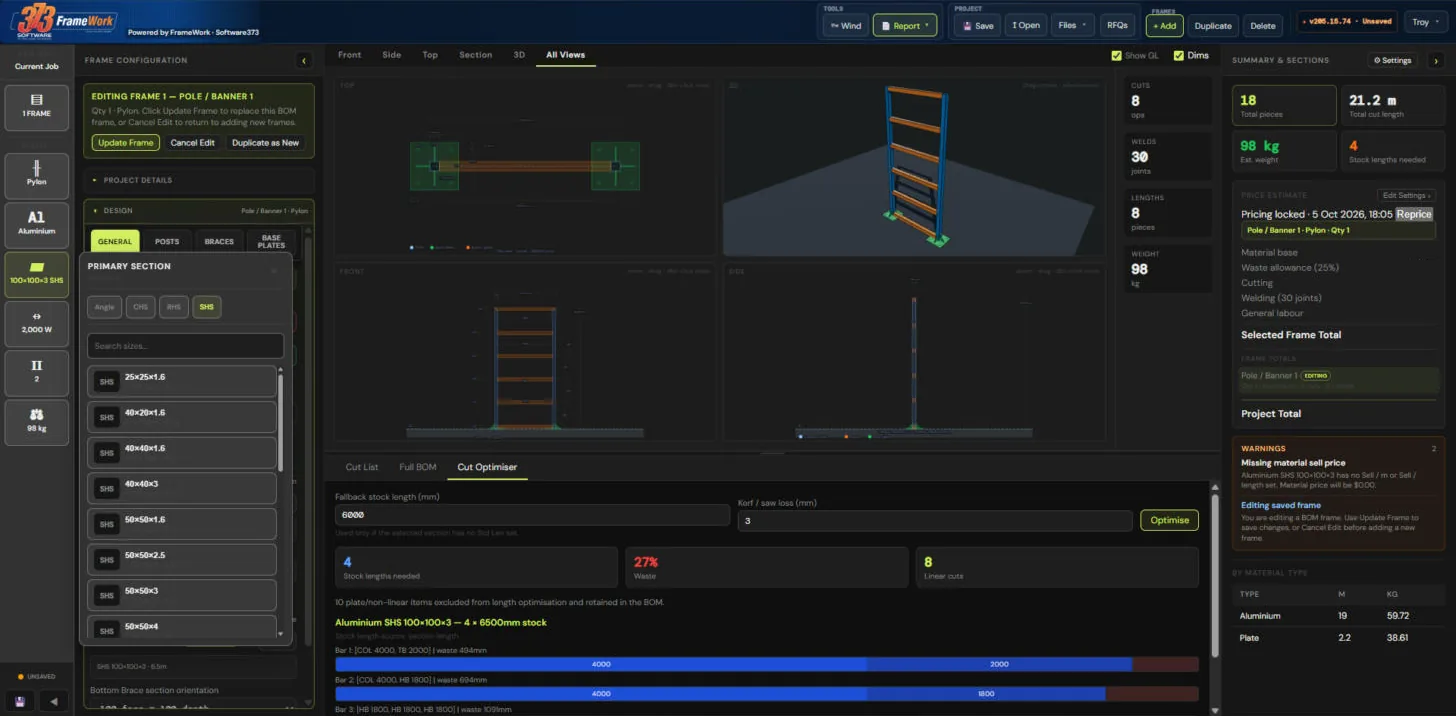Click the 98 kg weight tile
This screenshot has width=1456, height=716.
click(37, 421)
